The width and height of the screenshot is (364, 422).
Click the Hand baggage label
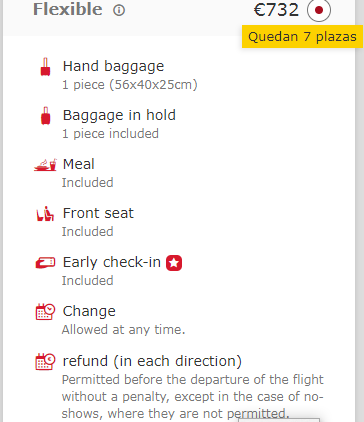click(113, 66)
